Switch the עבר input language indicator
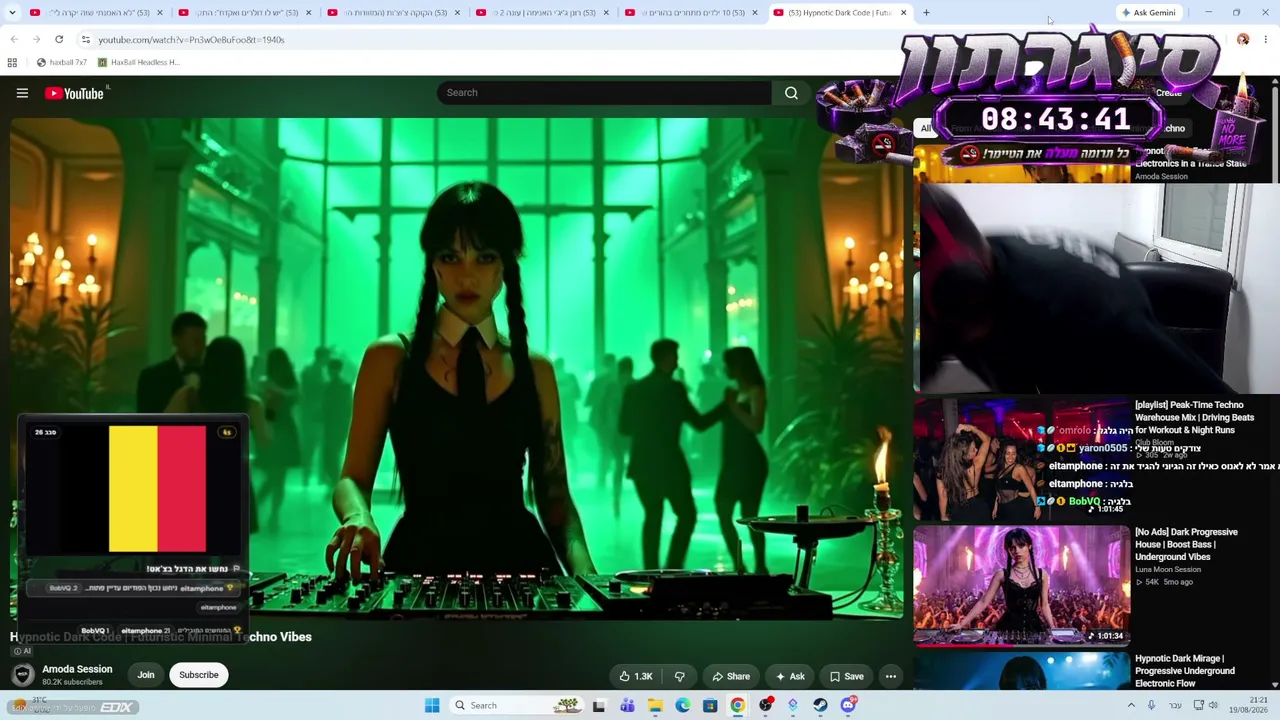This screenshot has height=720, width=1280. 1175,706
